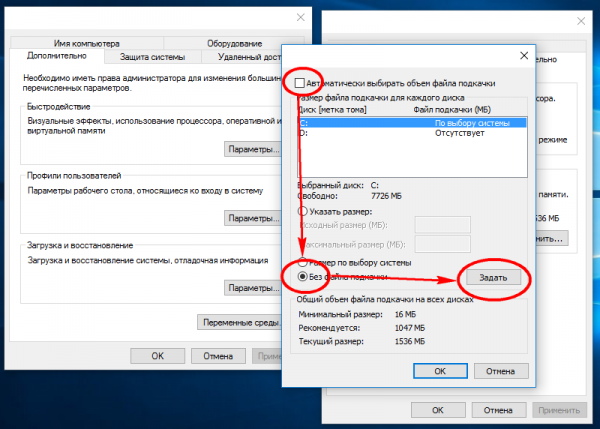Viewport: 600px width, 429px height.
Task: Select the 'Указать размер' radio option
Action: (303, 211)
